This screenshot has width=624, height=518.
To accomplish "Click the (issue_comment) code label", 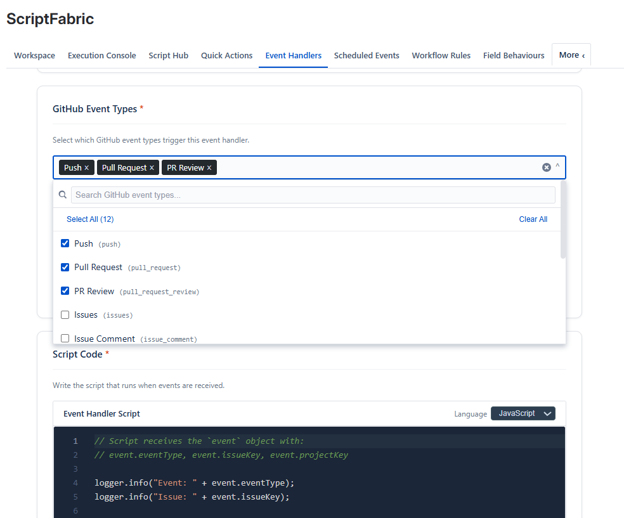I will pos(169,339).
